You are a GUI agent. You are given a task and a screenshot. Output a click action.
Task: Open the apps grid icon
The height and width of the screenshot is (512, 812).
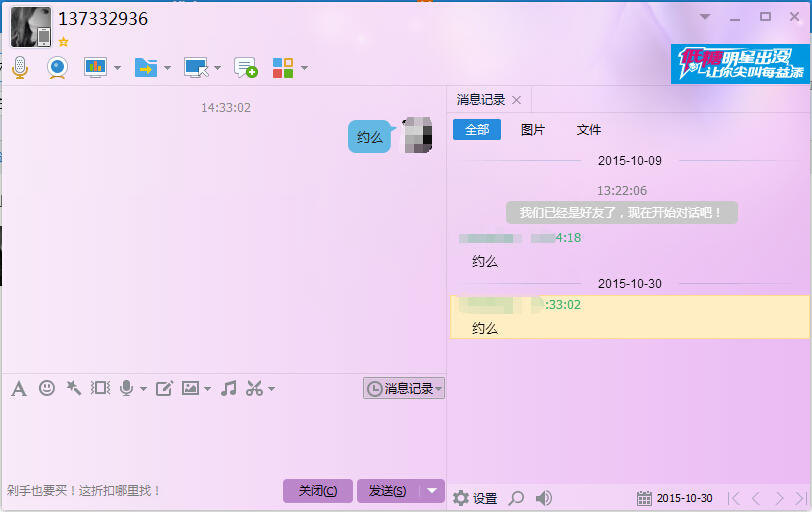click(x=283, y=68)
